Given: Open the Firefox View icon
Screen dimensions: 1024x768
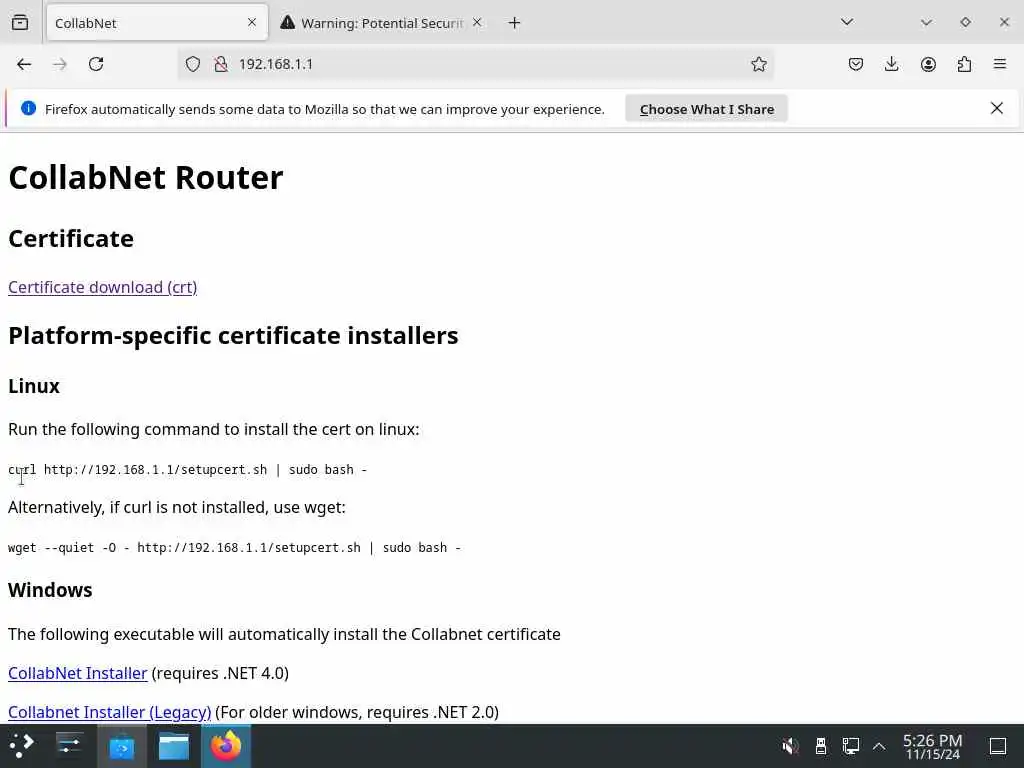Looking at the screenshot, I should 20,23.
